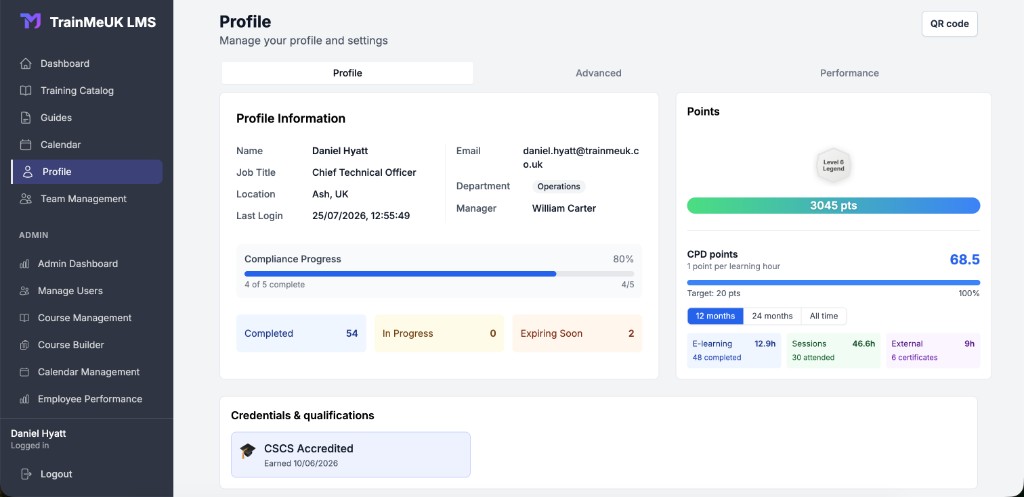Image resolution: width=1024 pixels, height=497 pixels.
Task: Click the Credentials & qualifications heading
Action: pyautogui.click(x=302, y=415)
